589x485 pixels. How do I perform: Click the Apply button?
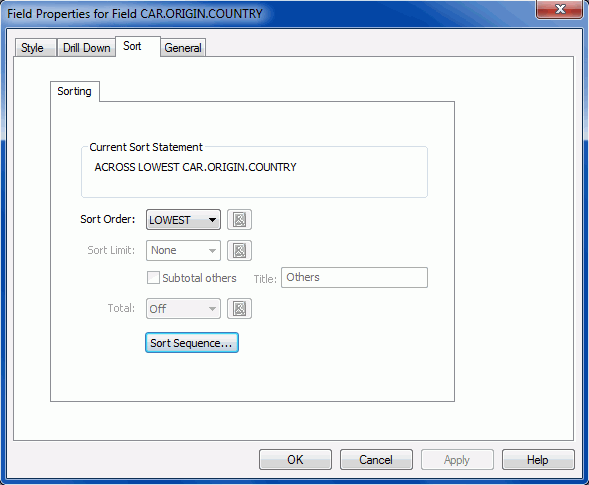(x=457, y=459)
